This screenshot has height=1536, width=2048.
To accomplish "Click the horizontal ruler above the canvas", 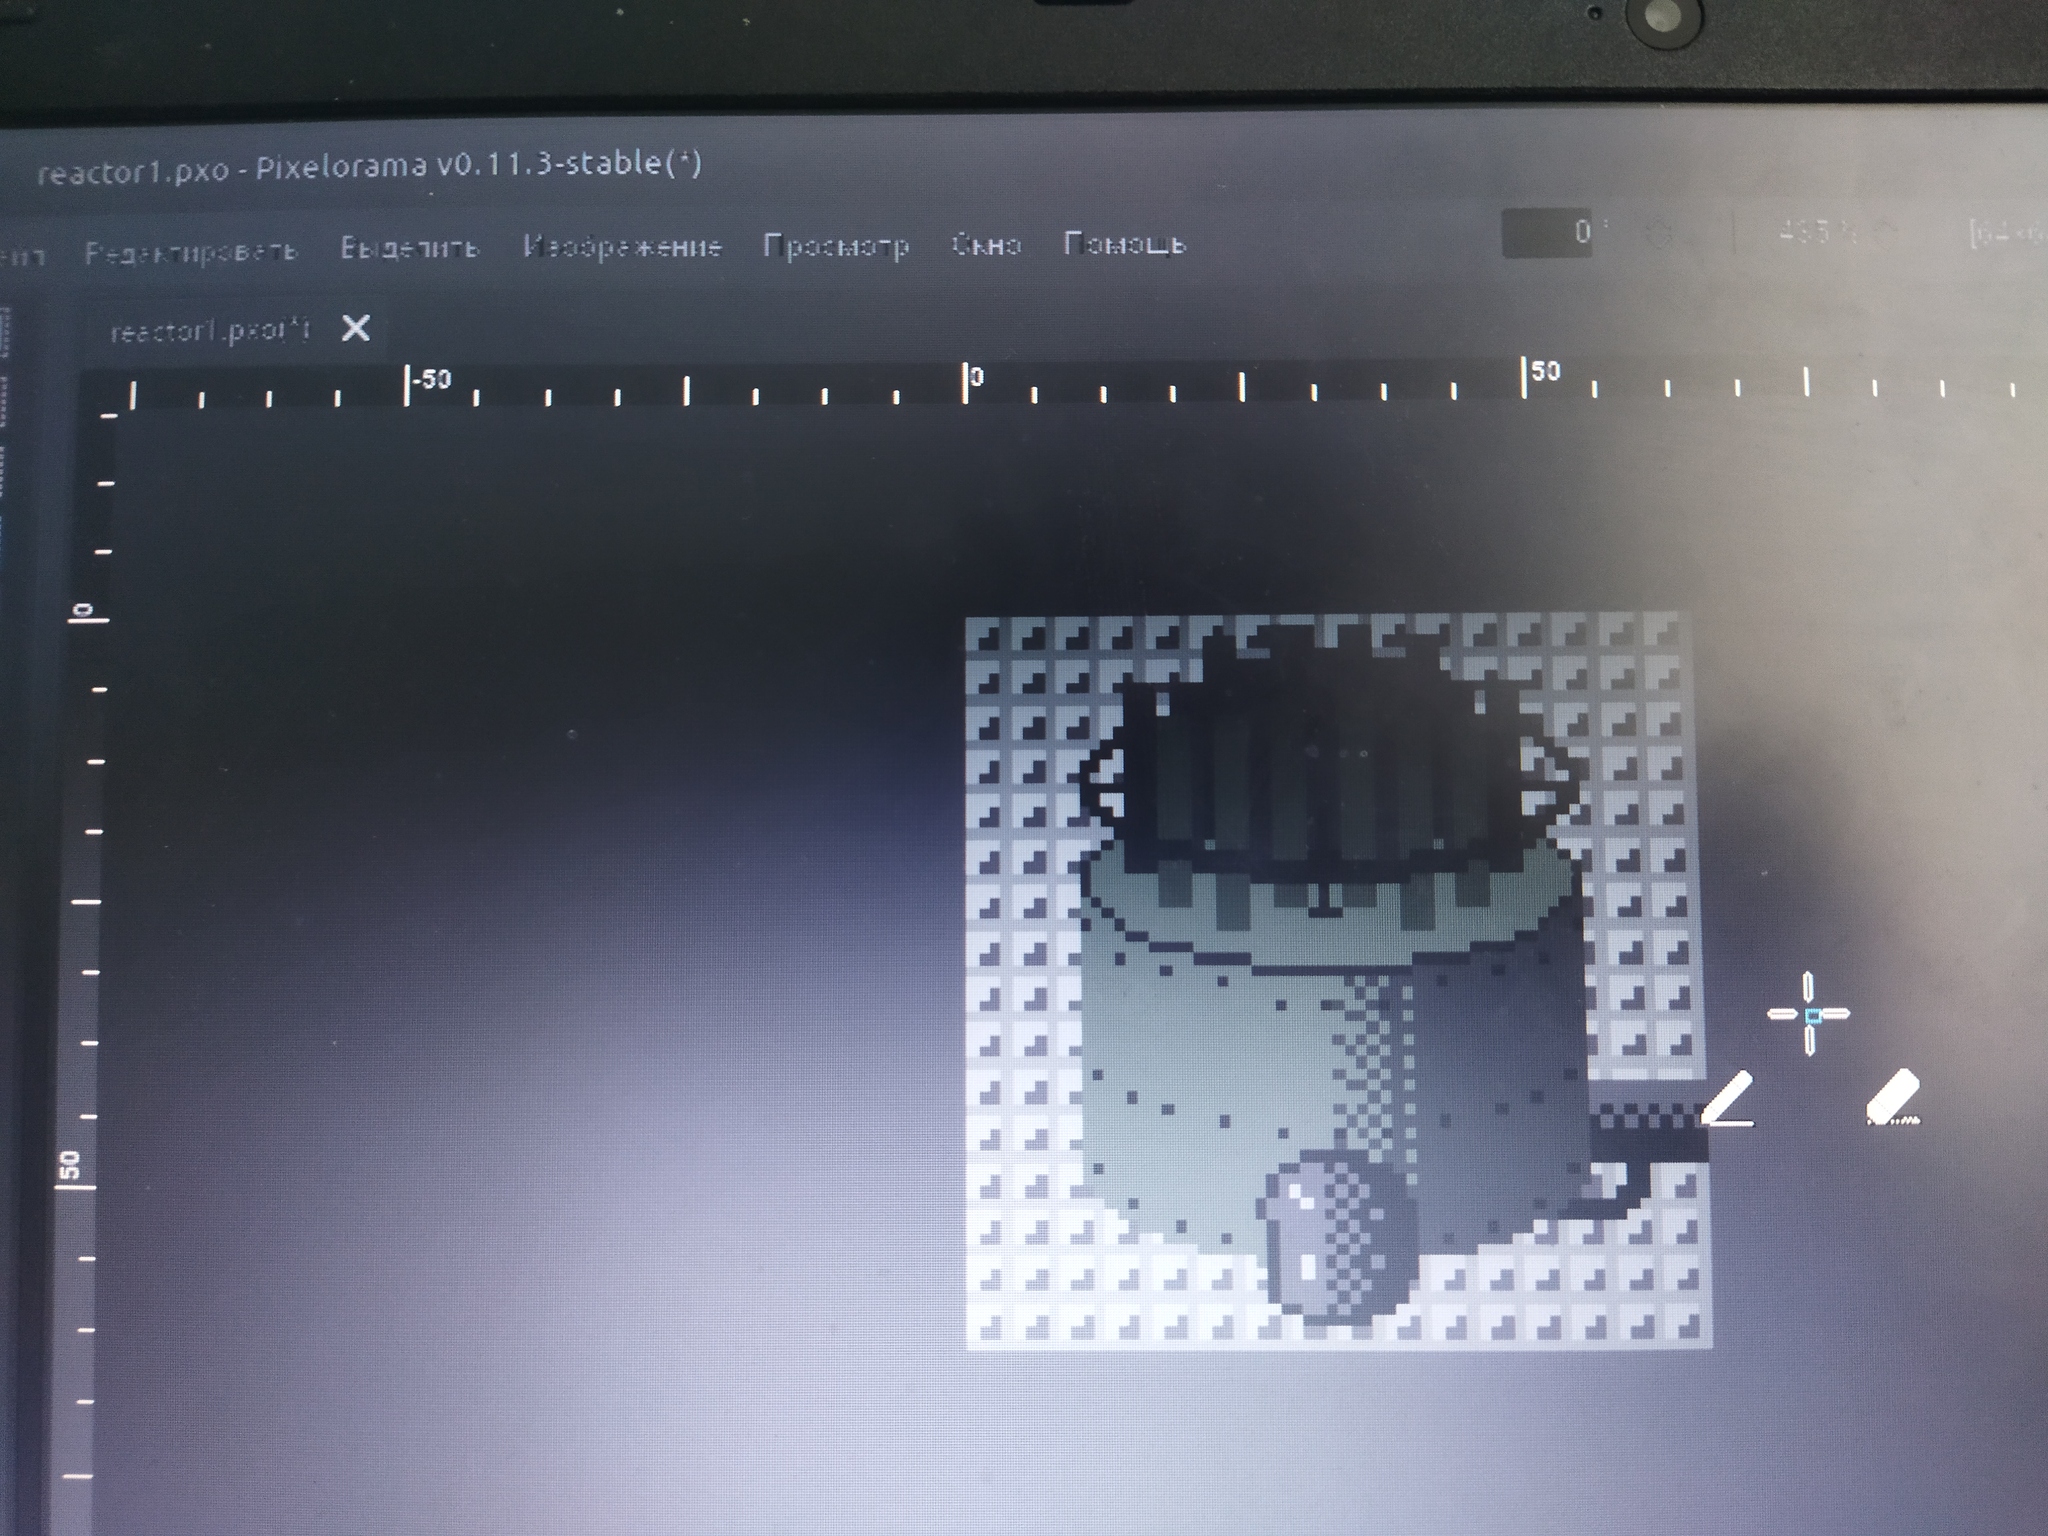I will tap(1063, 385).
